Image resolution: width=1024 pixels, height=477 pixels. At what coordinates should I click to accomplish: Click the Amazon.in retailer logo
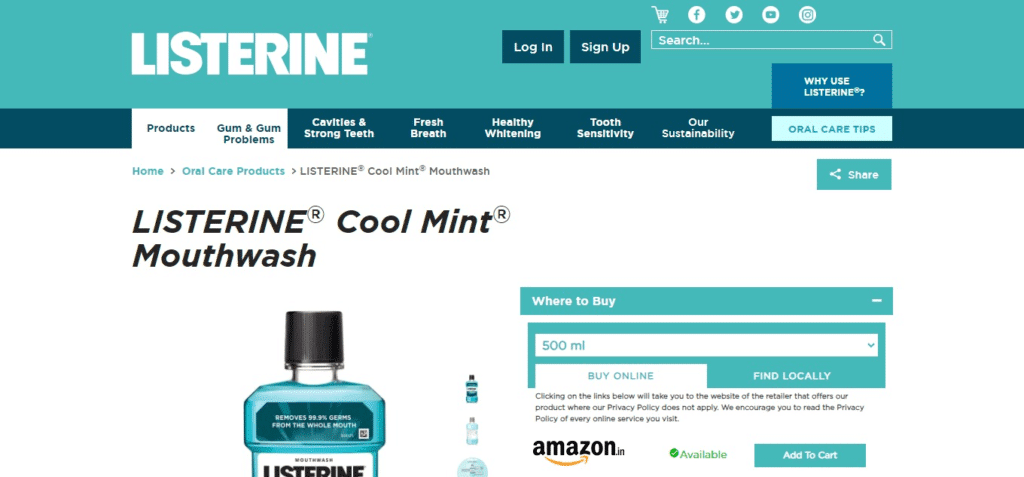coord(579,452)
